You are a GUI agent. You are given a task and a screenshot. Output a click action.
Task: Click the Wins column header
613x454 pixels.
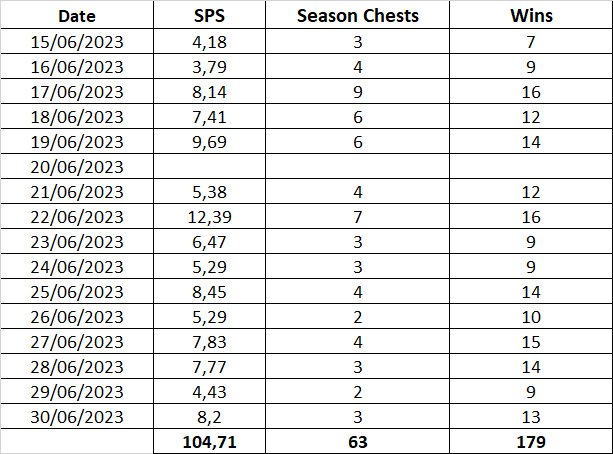(531, 16)
